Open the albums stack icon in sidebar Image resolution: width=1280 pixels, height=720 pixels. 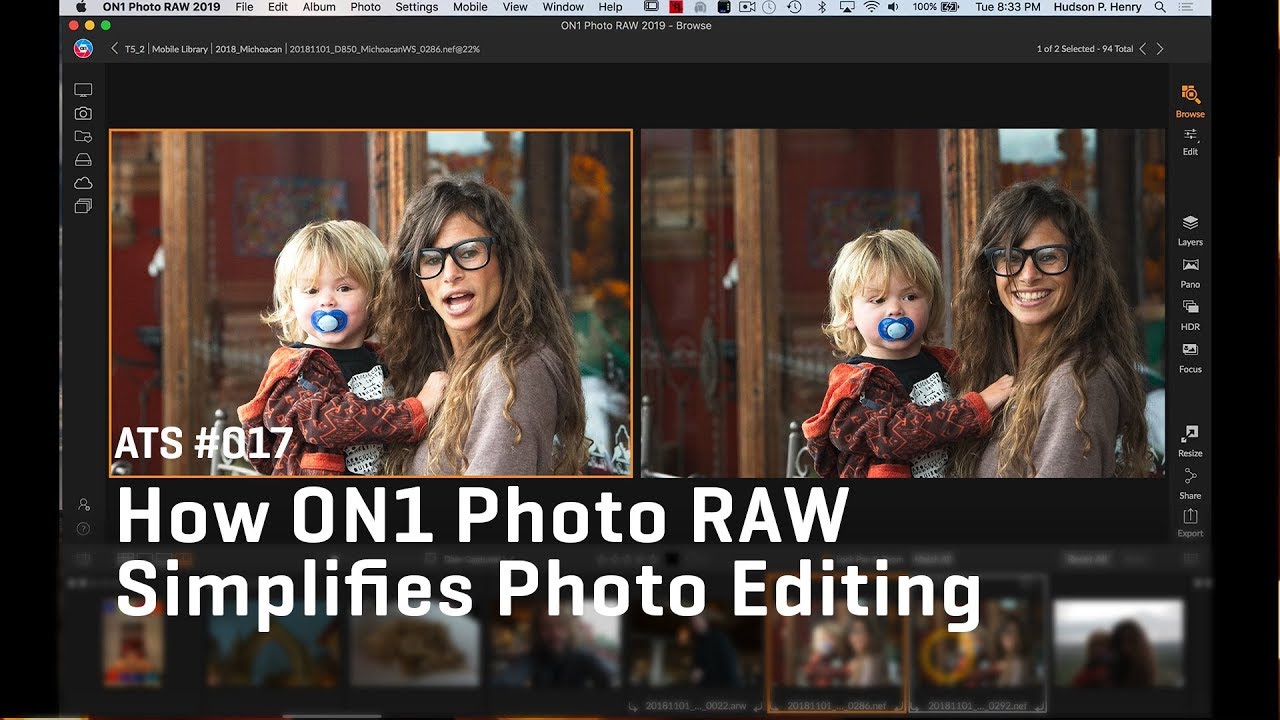point(83,206)
